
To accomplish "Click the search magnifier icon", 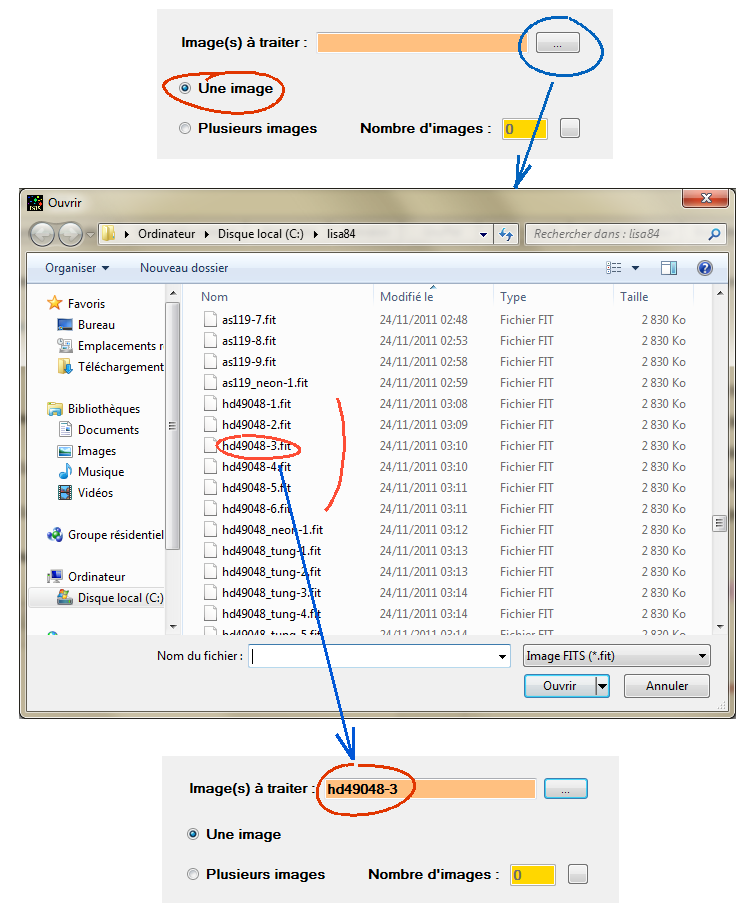I will coord(714,234).
